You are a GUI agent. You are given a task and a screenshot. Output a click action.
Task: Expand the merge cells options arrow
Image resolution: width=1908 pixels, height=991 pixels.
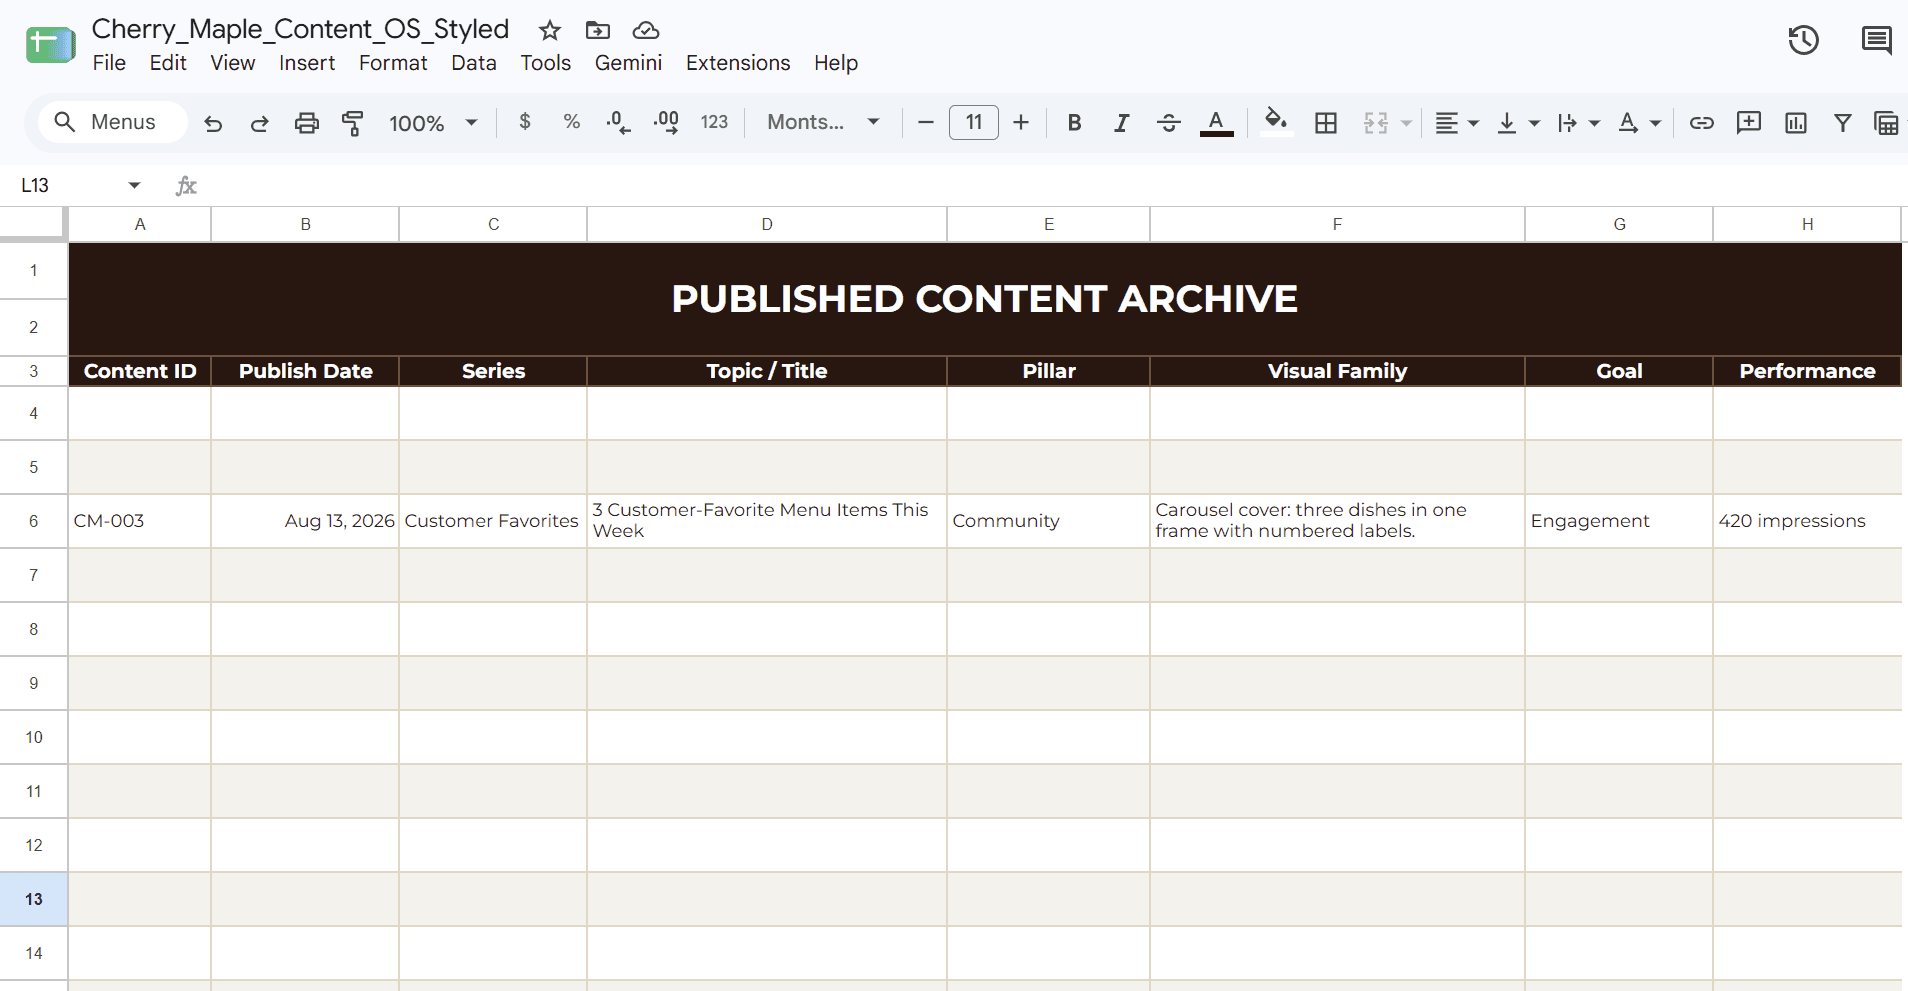(1406, 123)
